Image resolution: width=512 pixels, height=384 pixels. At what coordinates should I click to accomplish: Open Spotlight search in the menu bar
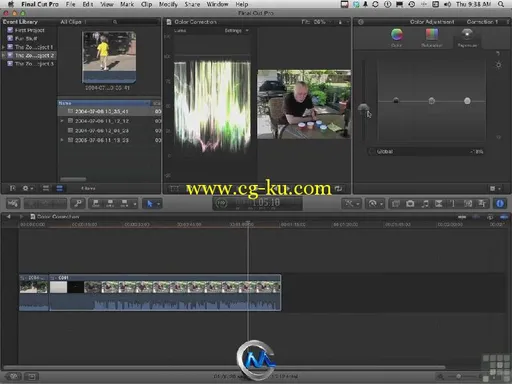click(501, 4)
